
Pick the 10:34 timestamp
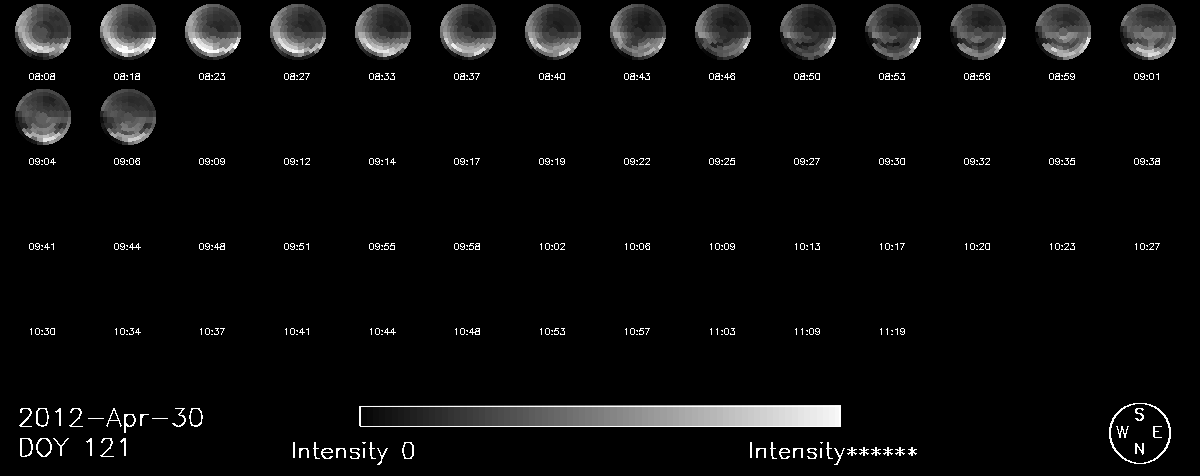(127, 331)
